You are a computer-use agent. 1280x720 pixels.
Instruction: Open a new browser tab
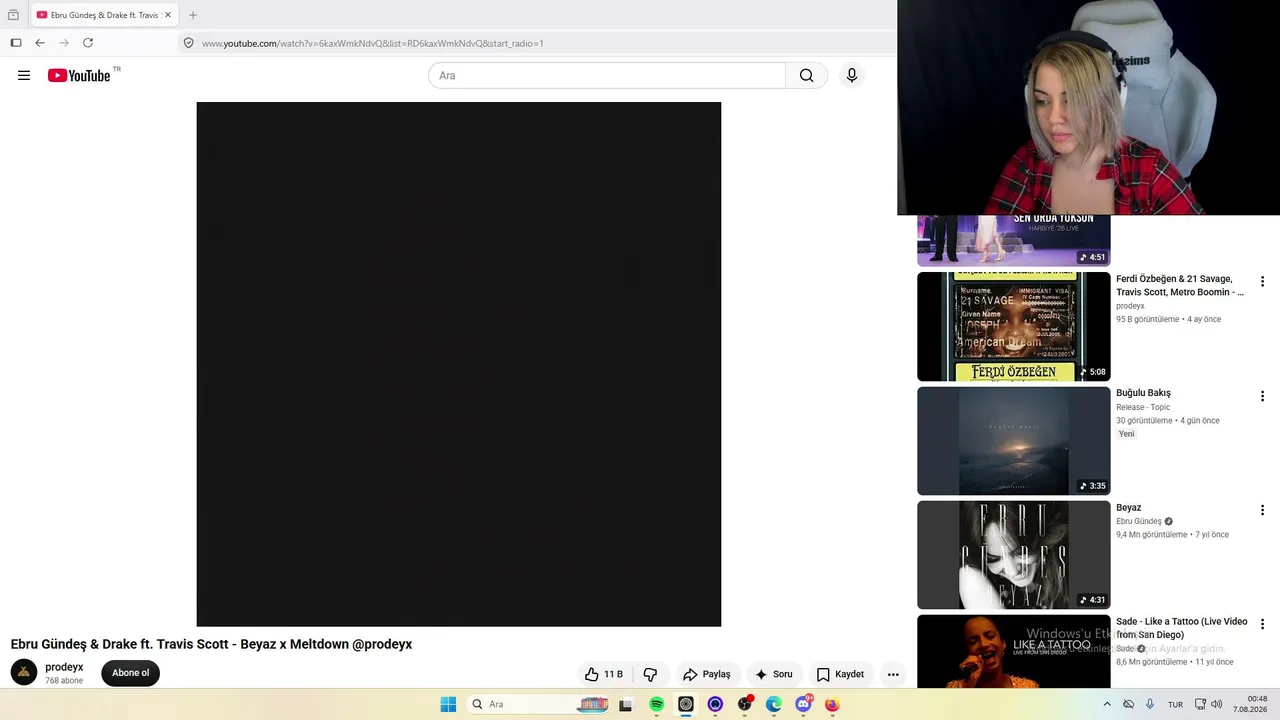pos(193,15)
